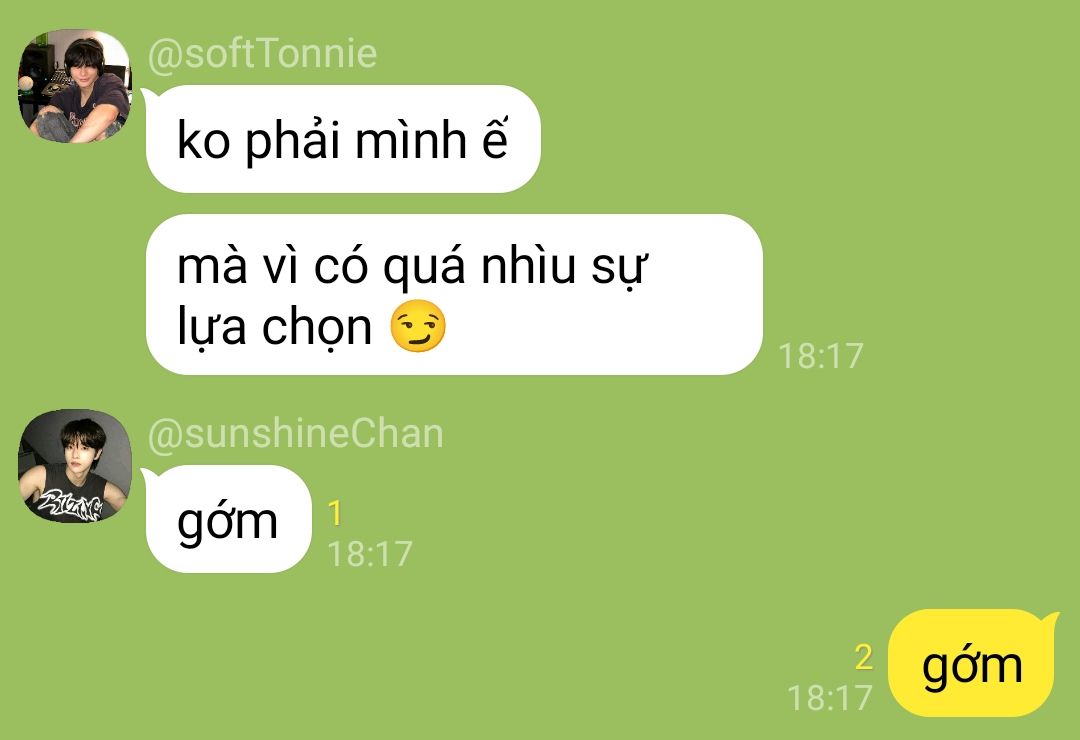The height and width of the screenshot is (740, 1080).
Task: Click the word "nhìu" in long message
Action: (x=528, y=266)
